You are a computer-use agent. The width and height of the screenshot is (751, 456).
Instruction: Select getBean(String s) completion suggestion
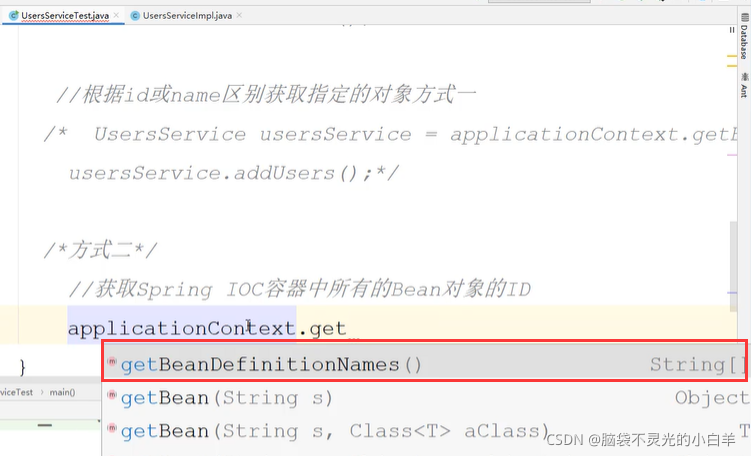[426, 398]
